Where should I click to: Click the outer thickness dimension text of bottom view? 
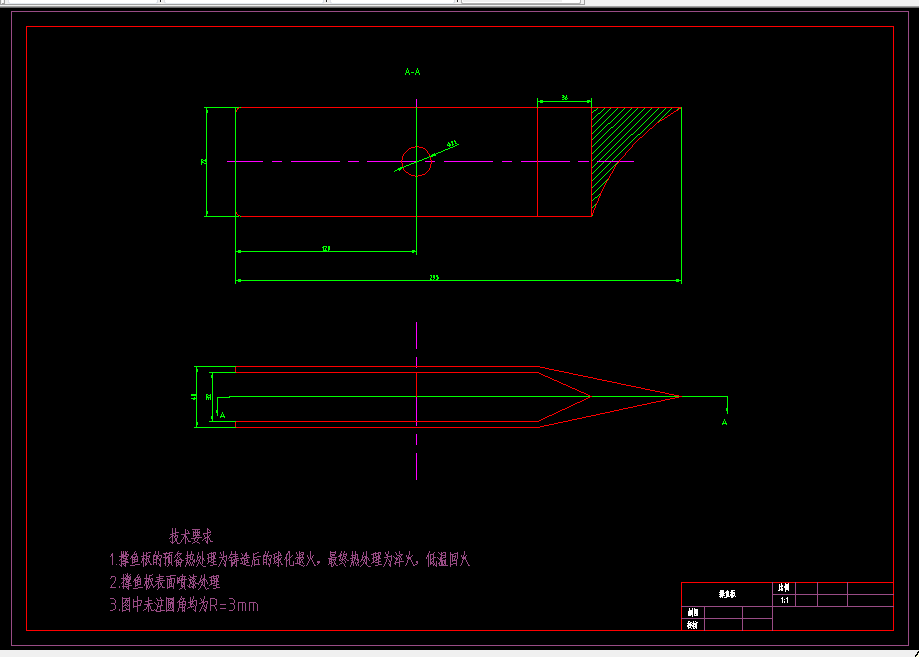(x=194, y=397)
